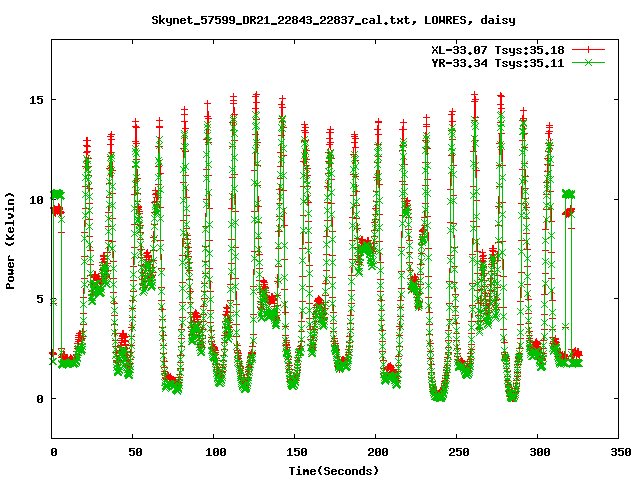Viewport: 640px width, 480px height.
Task: Click y-axis tick label '5'
Action: tap(40, 299)
